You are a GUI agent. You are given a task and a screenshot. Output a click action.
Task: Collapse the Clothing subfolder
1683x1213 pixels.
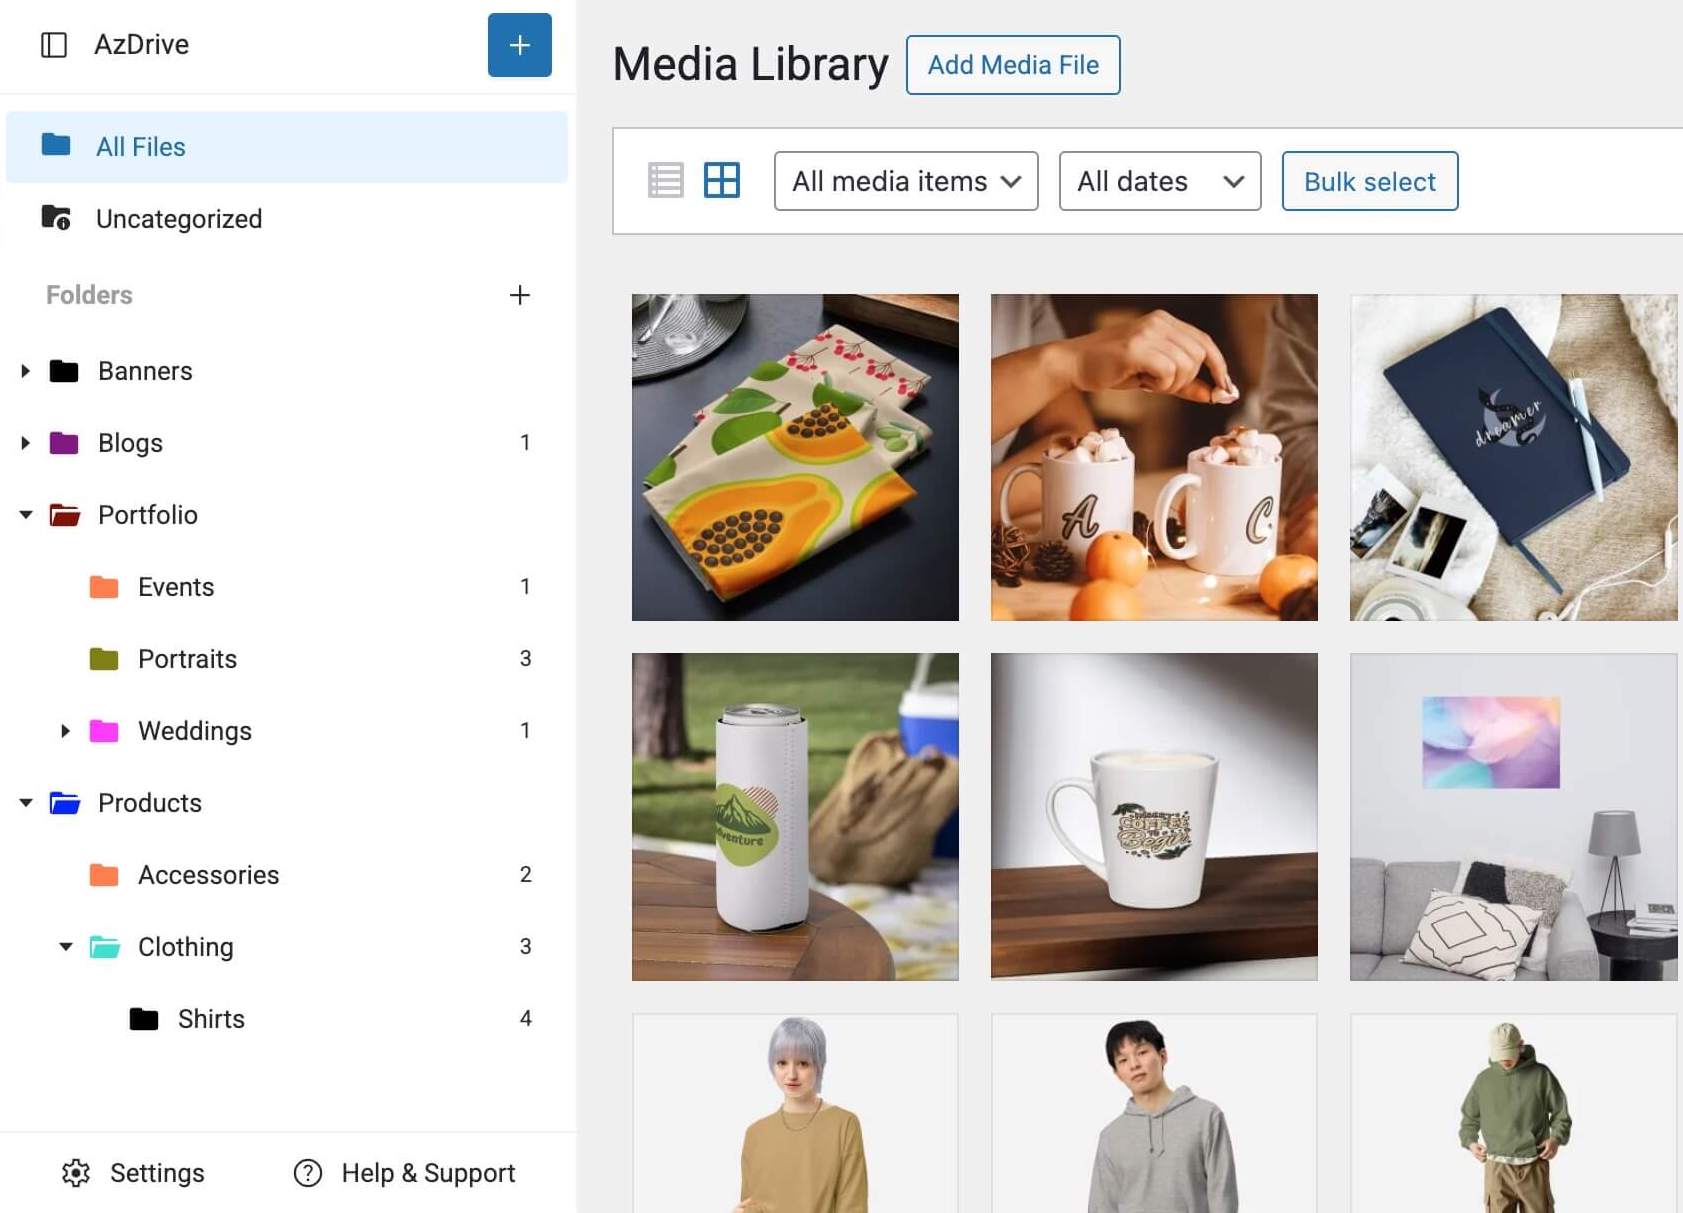point(66,947)
